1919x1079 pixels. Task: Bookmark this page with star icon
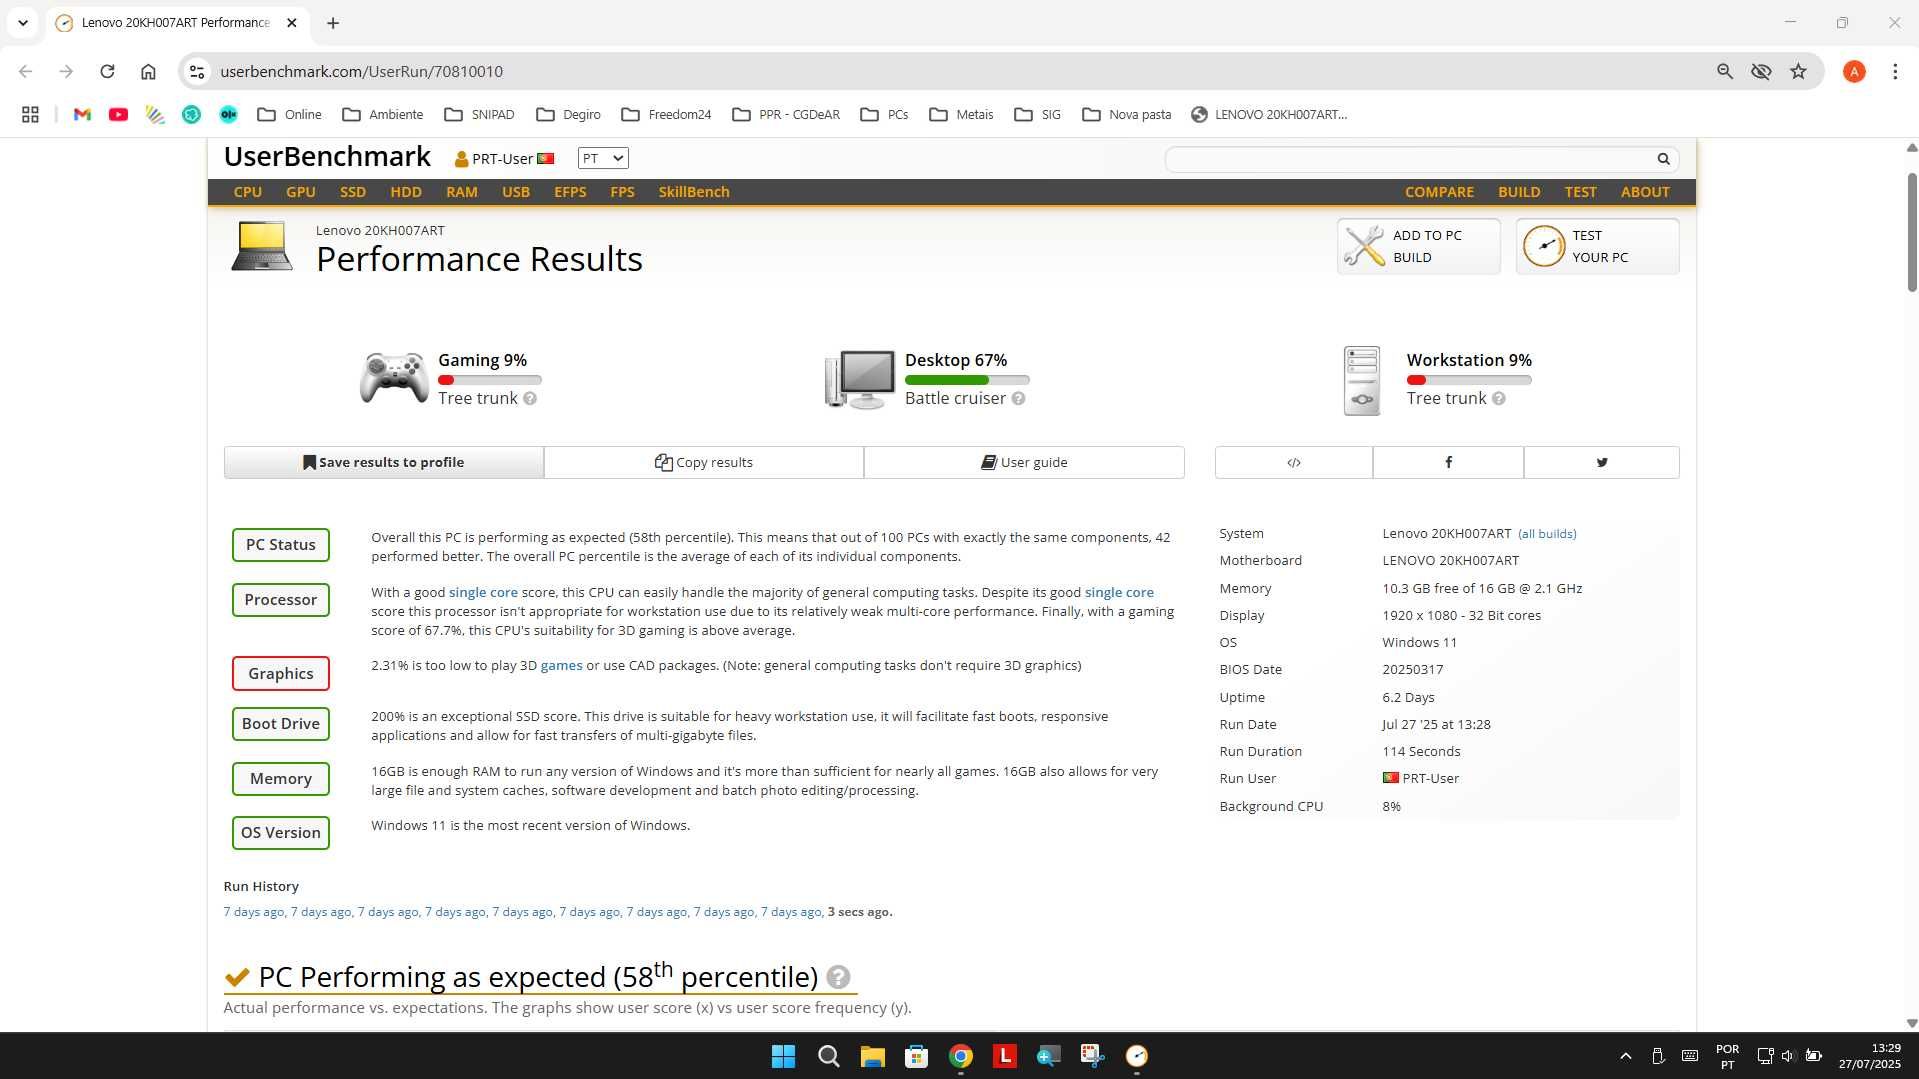tap(1798, 71)
